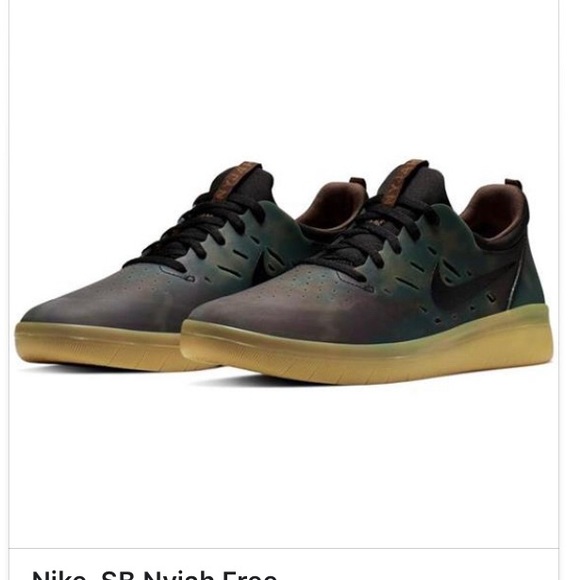Click the divider line above the product title

(284, 549)
